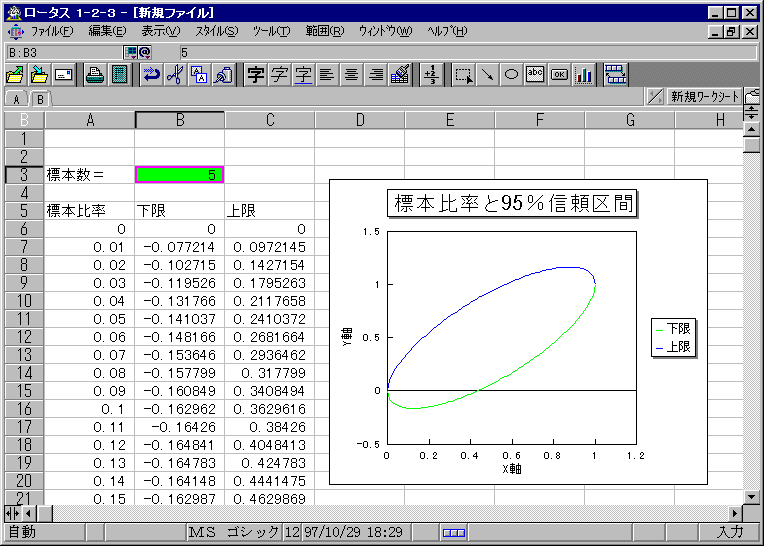Click the font size 12 selector

pyautogui.click(x=292, y=532)
